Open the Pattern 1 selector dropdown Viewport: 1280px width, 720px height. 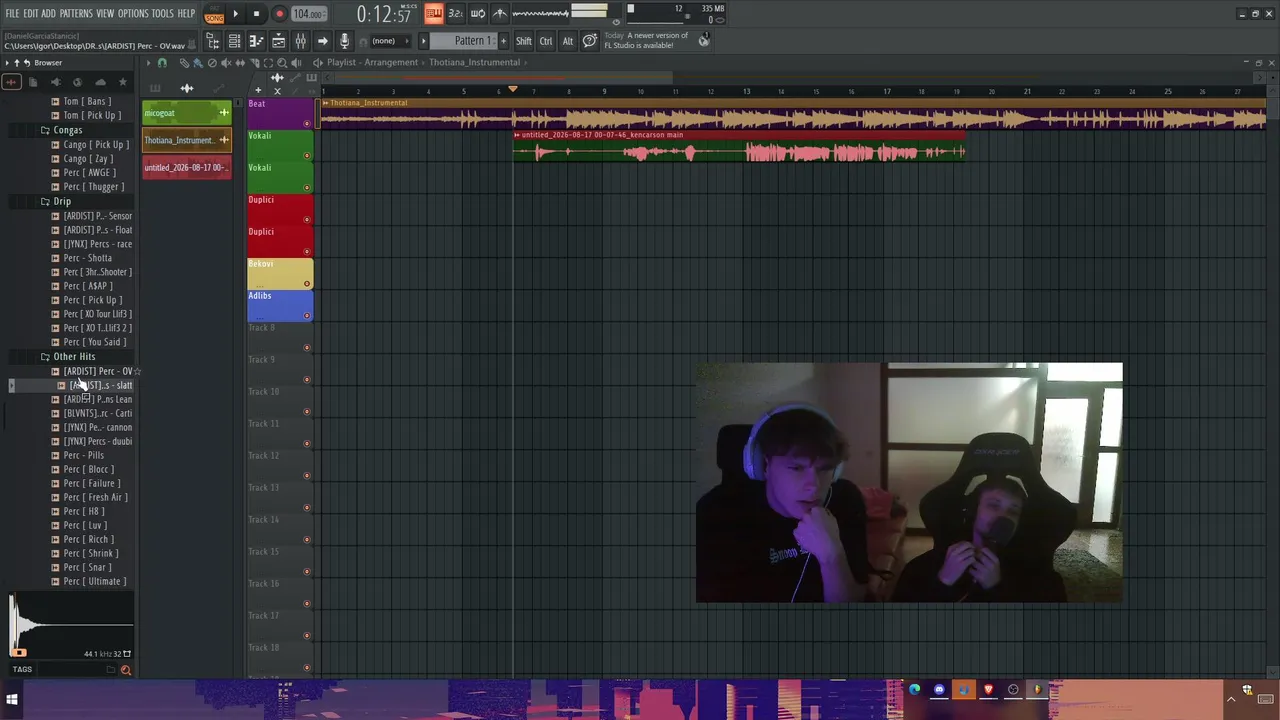point(463,41)
